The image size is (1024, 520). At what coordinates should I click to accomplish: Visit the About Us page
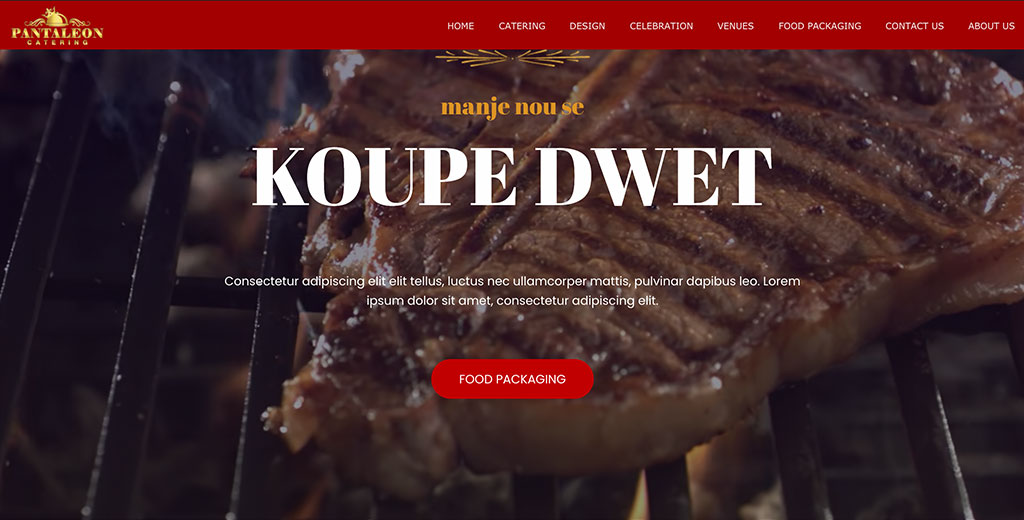pos(991,26)
